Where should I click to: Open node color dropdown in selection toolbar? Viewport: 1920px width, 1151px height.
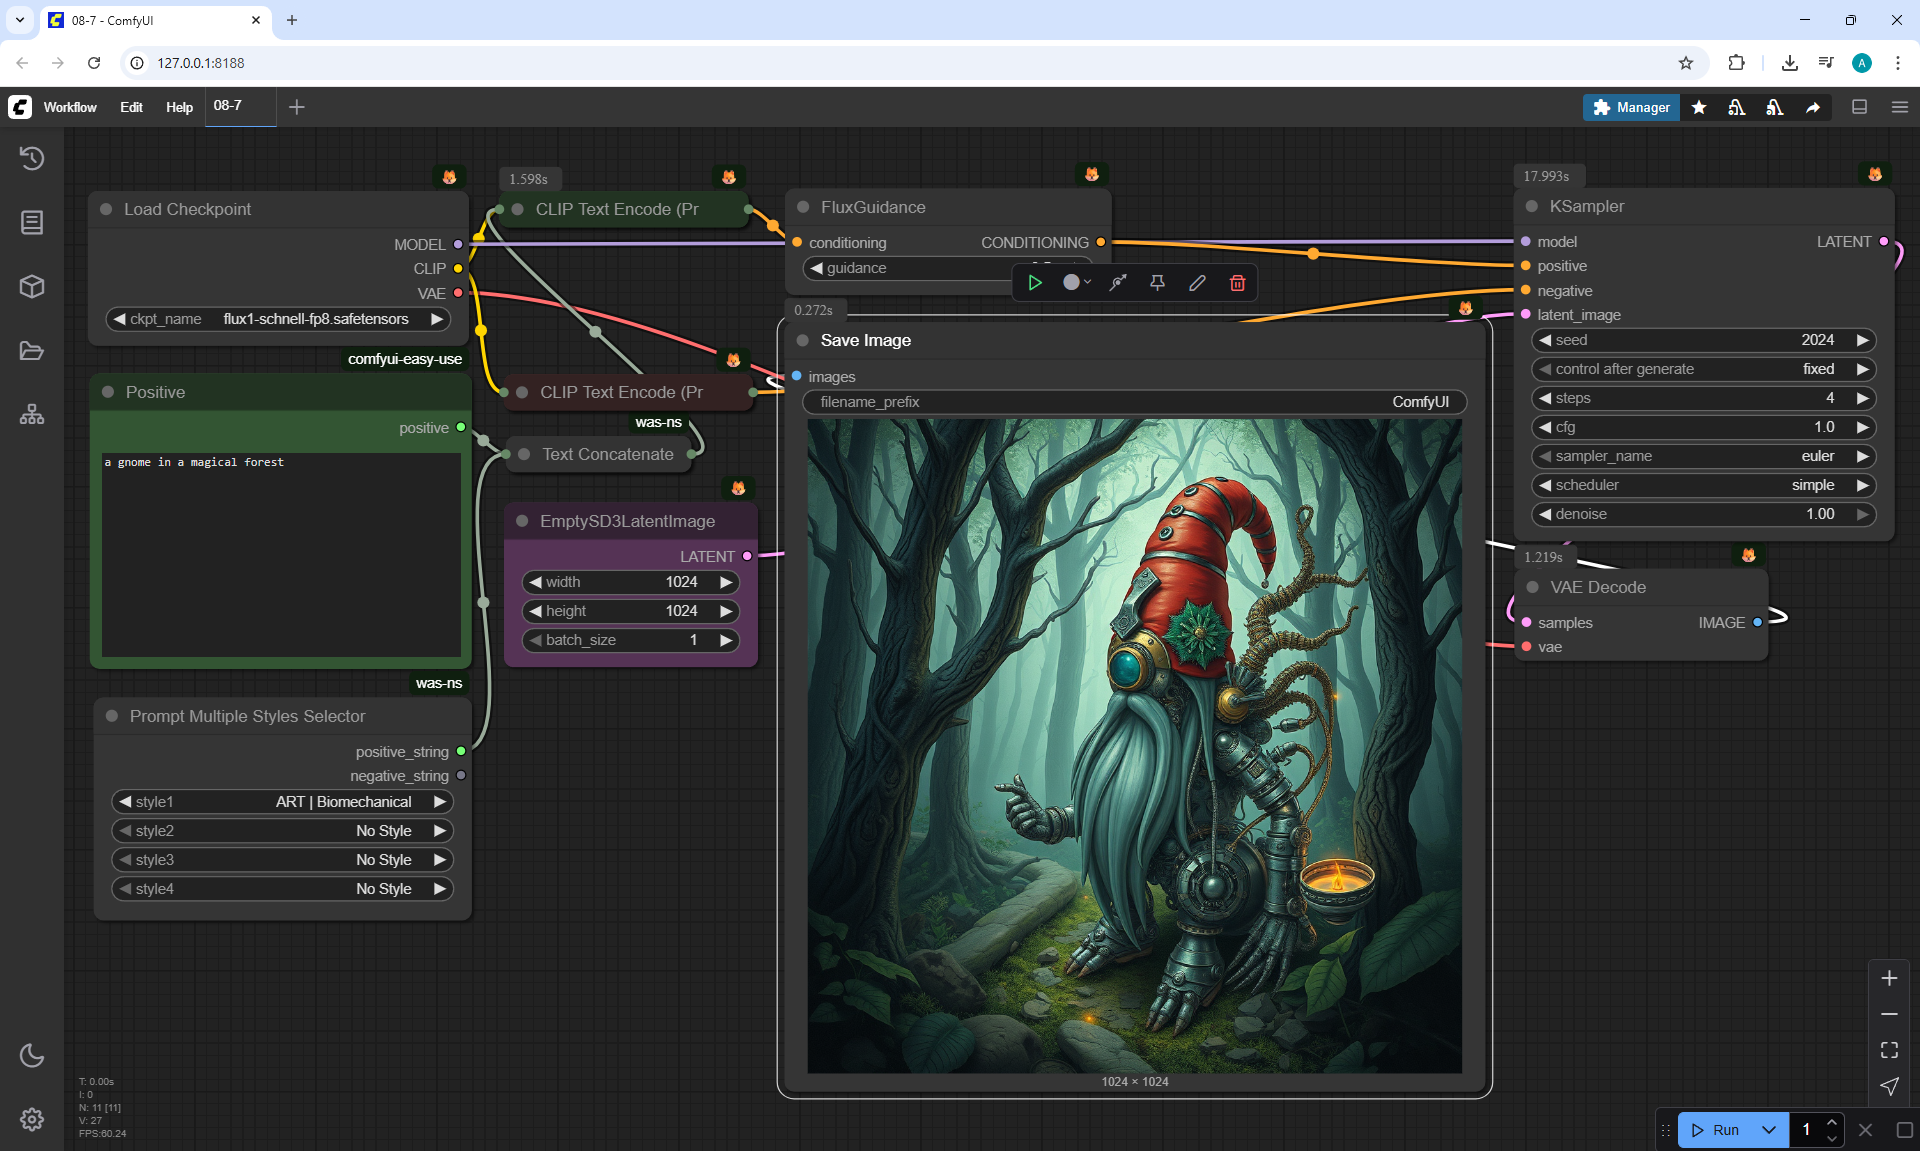coord(1076,283)
